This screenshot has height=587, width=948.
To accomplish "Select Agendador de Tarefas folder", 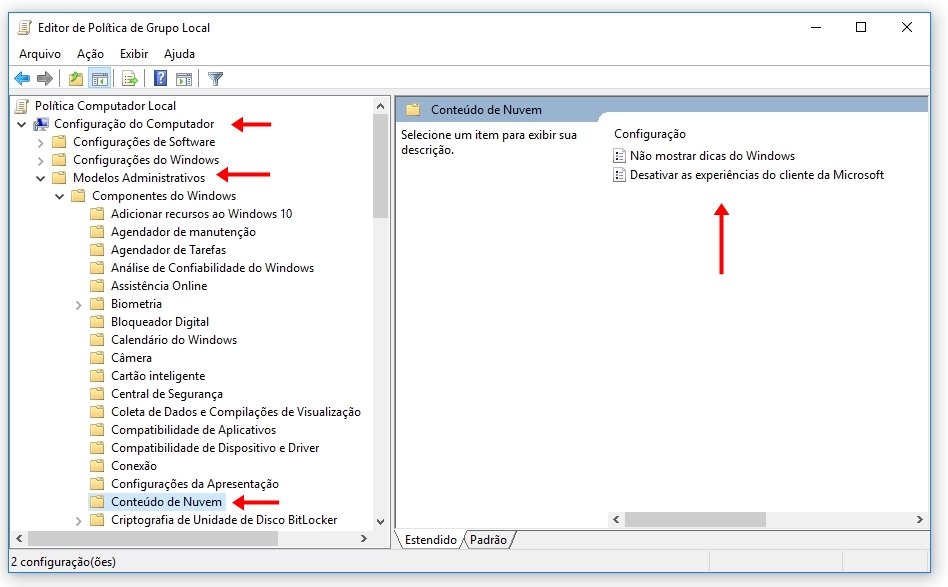I will tap(168, 250).
